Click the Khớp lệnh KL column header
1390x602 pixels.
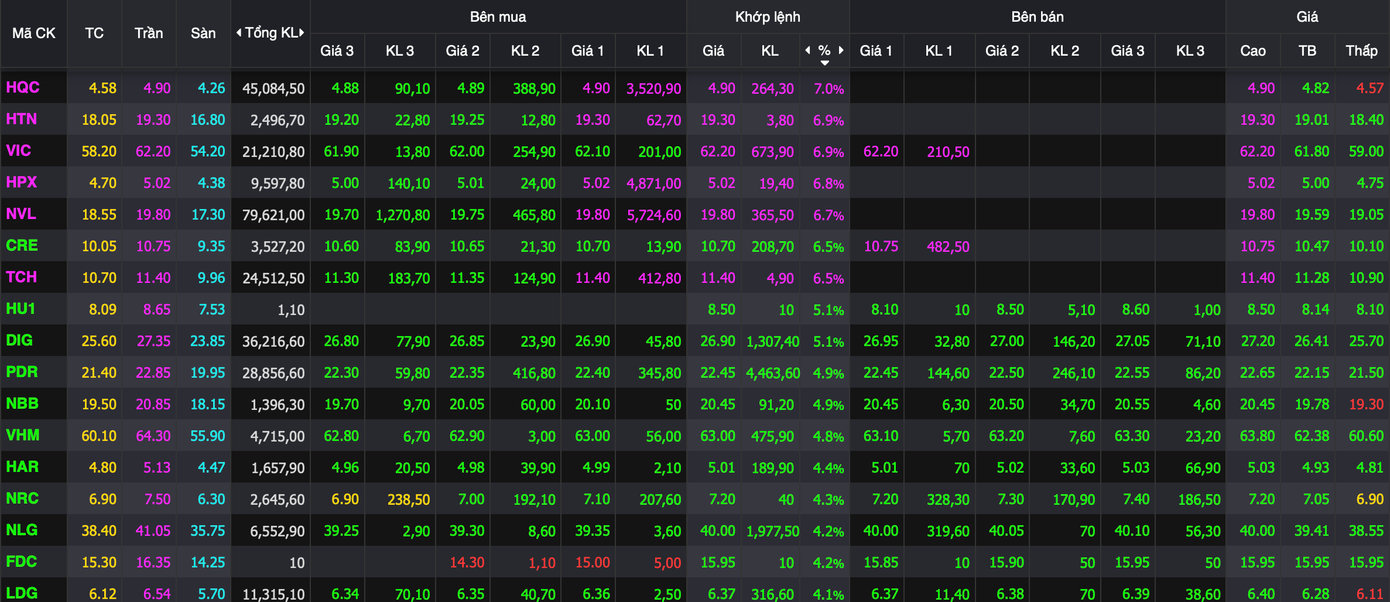(769, 50)
